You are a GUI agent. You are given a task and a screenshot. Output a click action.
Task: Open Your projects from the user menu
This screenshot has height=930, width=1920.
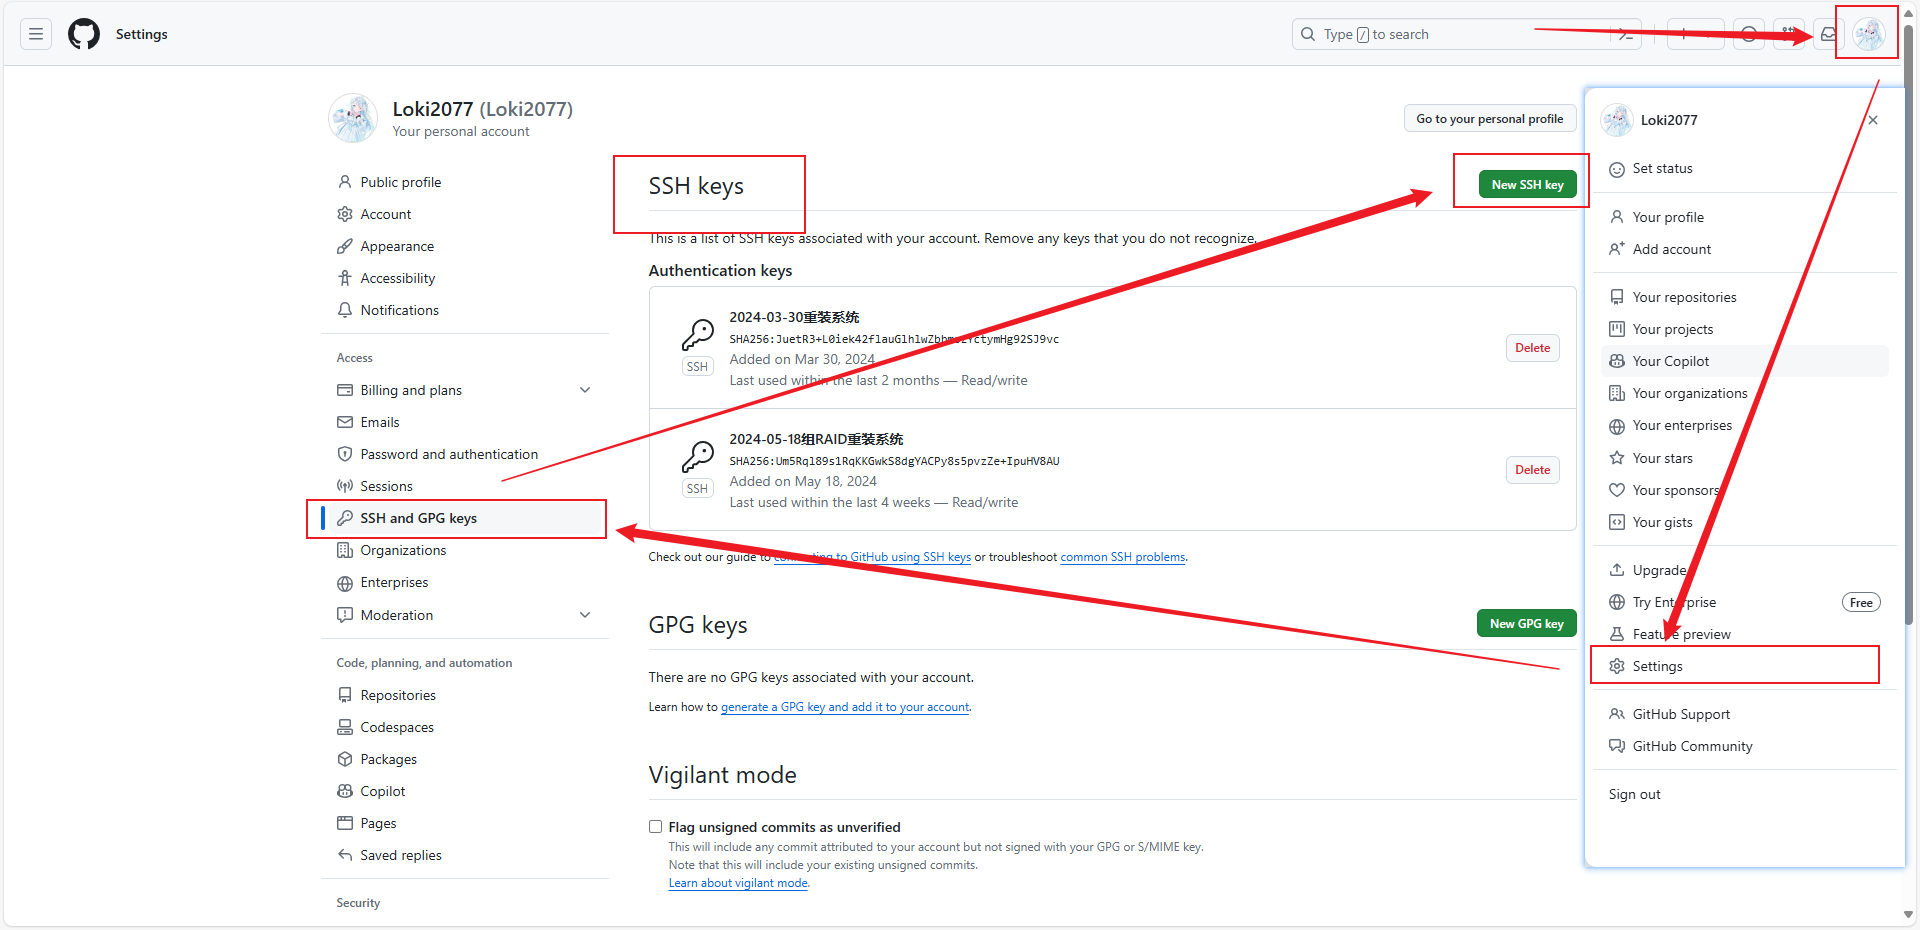tap(1745, 329)
